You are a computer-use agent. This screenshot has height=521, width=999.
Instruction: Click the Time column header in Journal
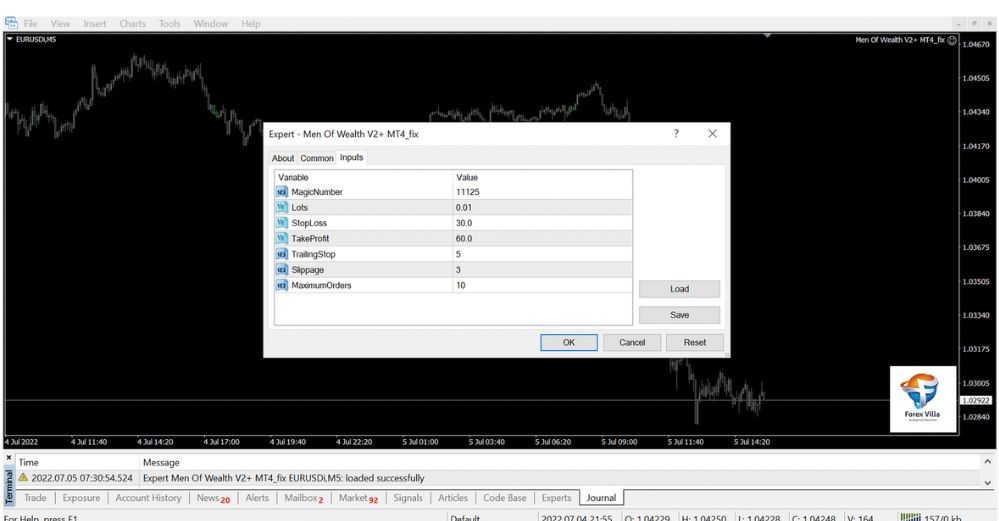coord(28,462)
